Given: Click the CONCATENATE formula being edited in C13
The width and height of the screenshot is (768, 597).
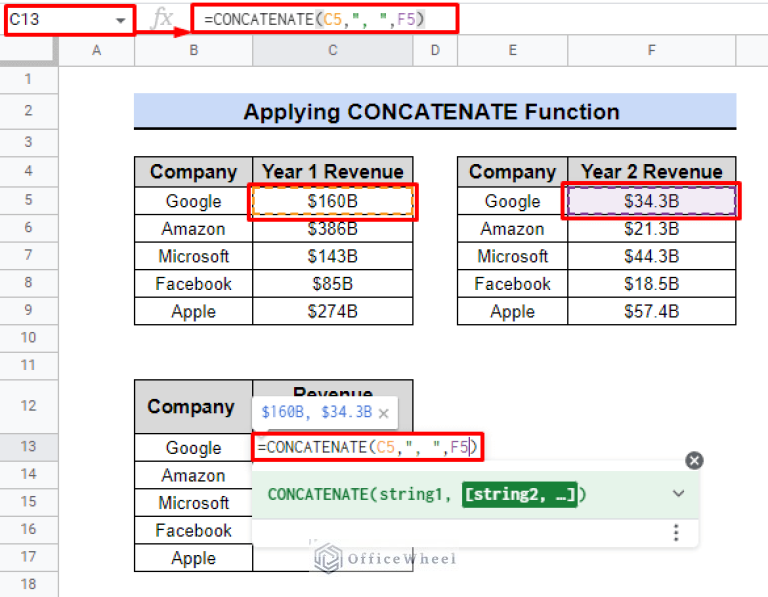Looking at the screenshot, I should pos(367,447).
